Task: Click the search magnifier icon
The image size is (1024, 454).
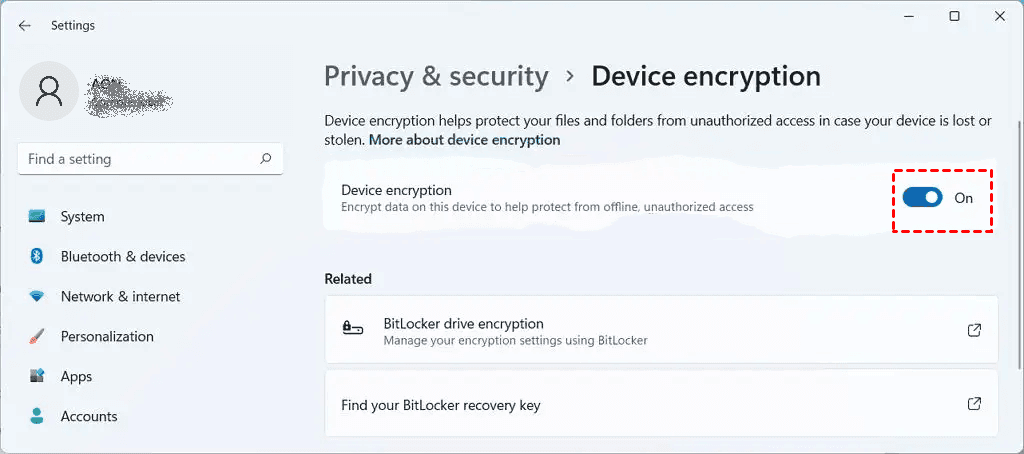Action: [266, 158]
